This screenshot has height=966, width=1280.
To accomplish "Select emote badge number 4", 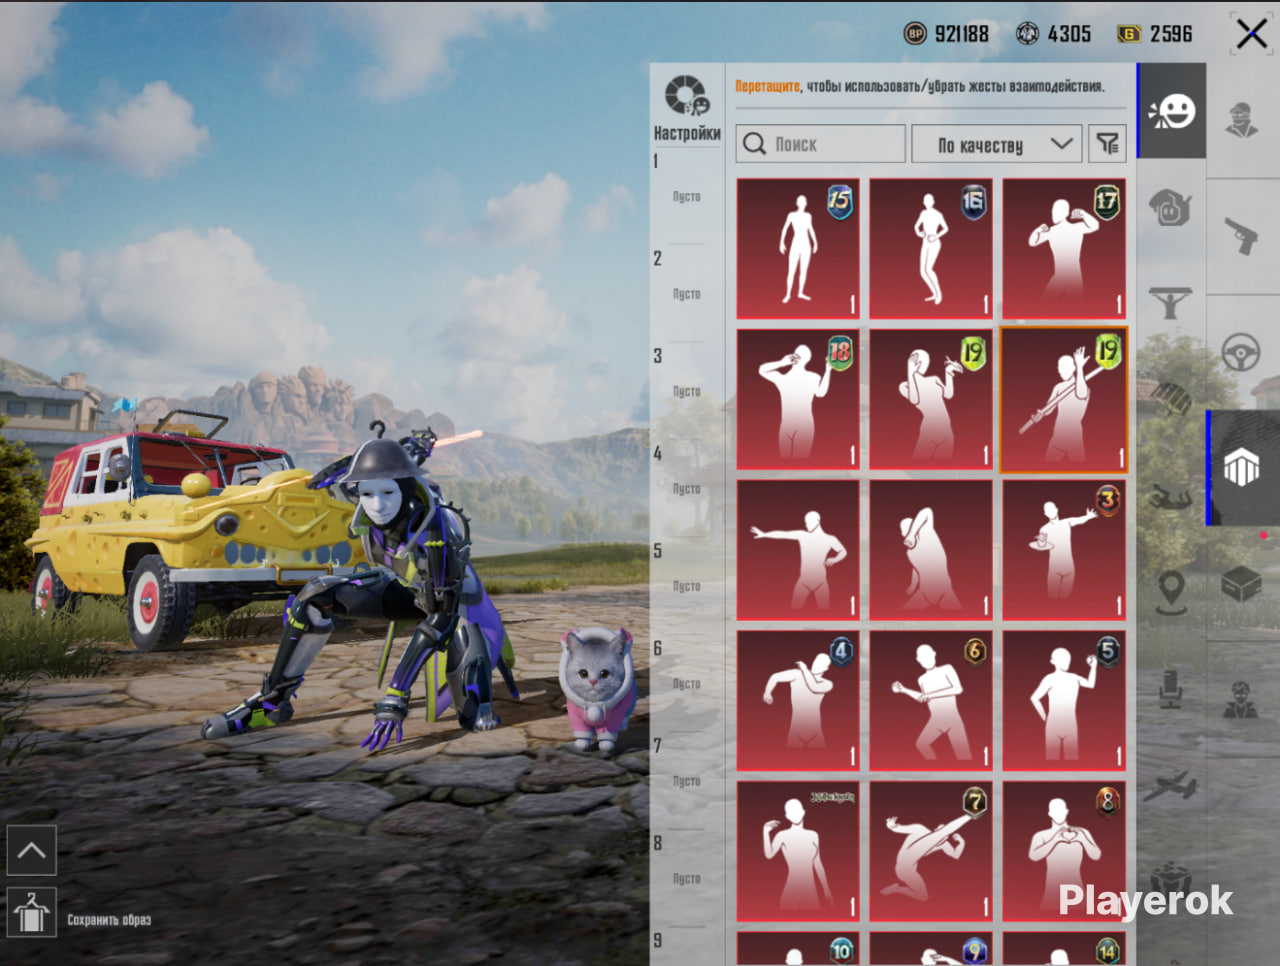I will point(798,700).
